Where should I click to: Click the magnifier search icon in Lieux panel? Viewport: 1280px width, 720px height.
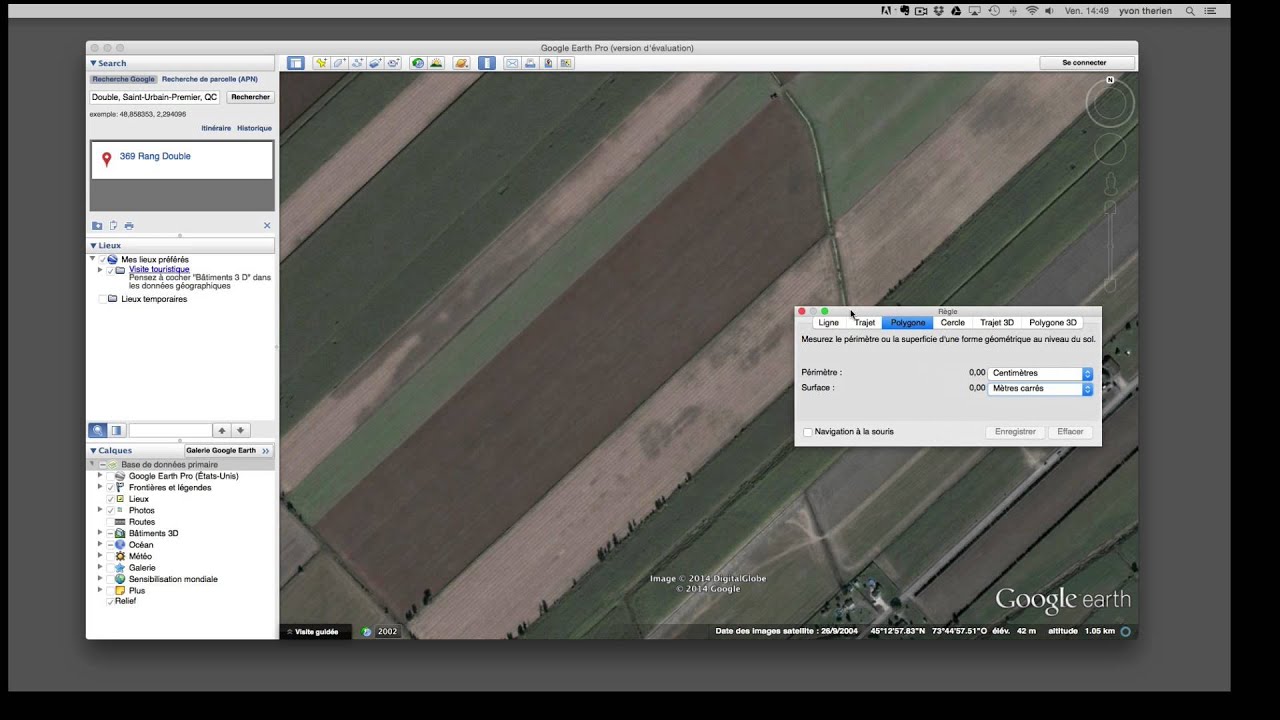[x=98, y=430]
